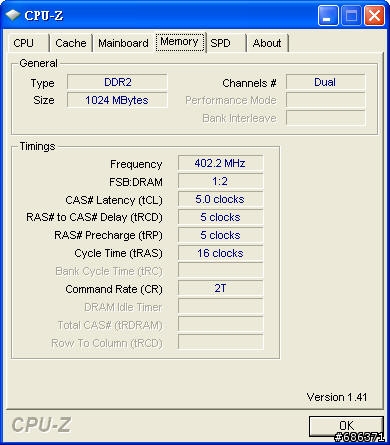Click the Command Rate (CR) label
Image resolution: width=390 pixels, height=445 pixels.
coord(114,289)
